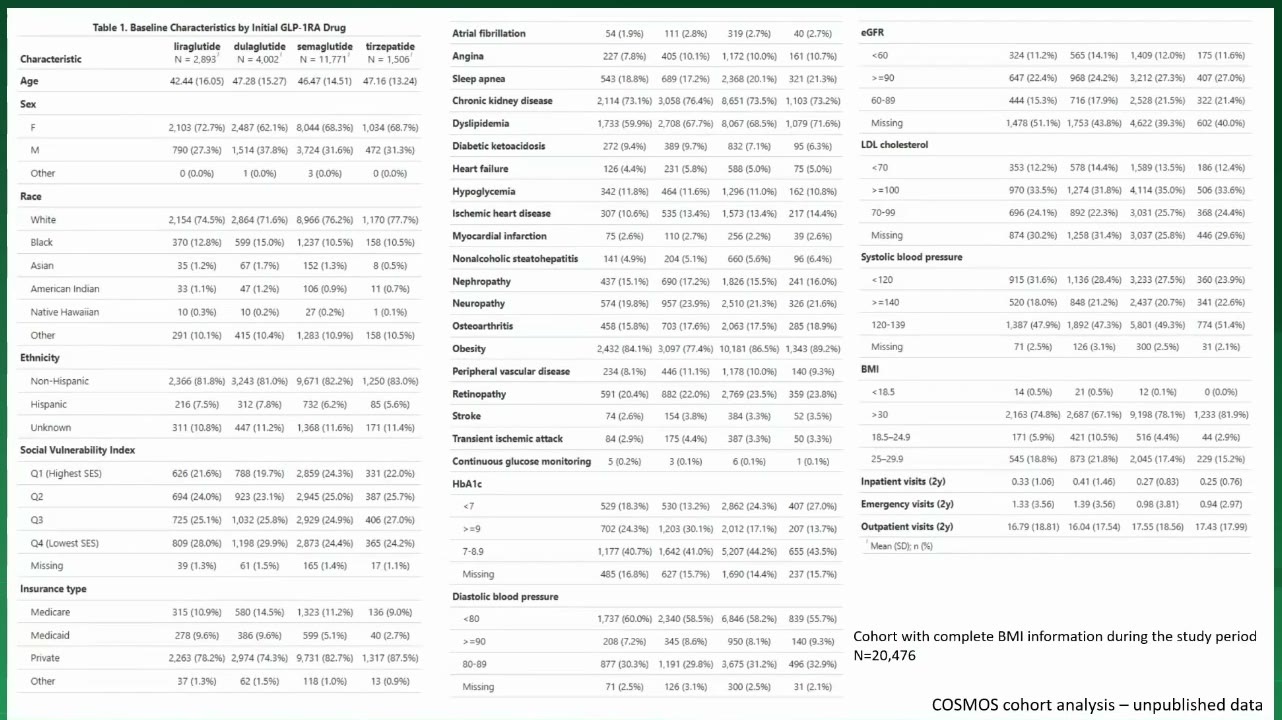Select the liraglutide column header
This screenshot has height=720, width=1282.
tap(196, 52)
